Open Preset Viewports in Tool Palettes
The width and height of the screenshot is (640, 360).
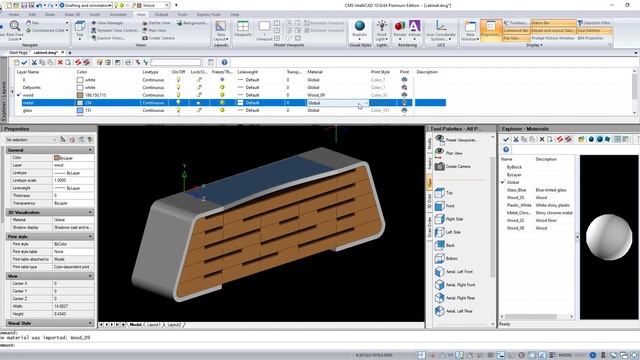tap(455, 140)
